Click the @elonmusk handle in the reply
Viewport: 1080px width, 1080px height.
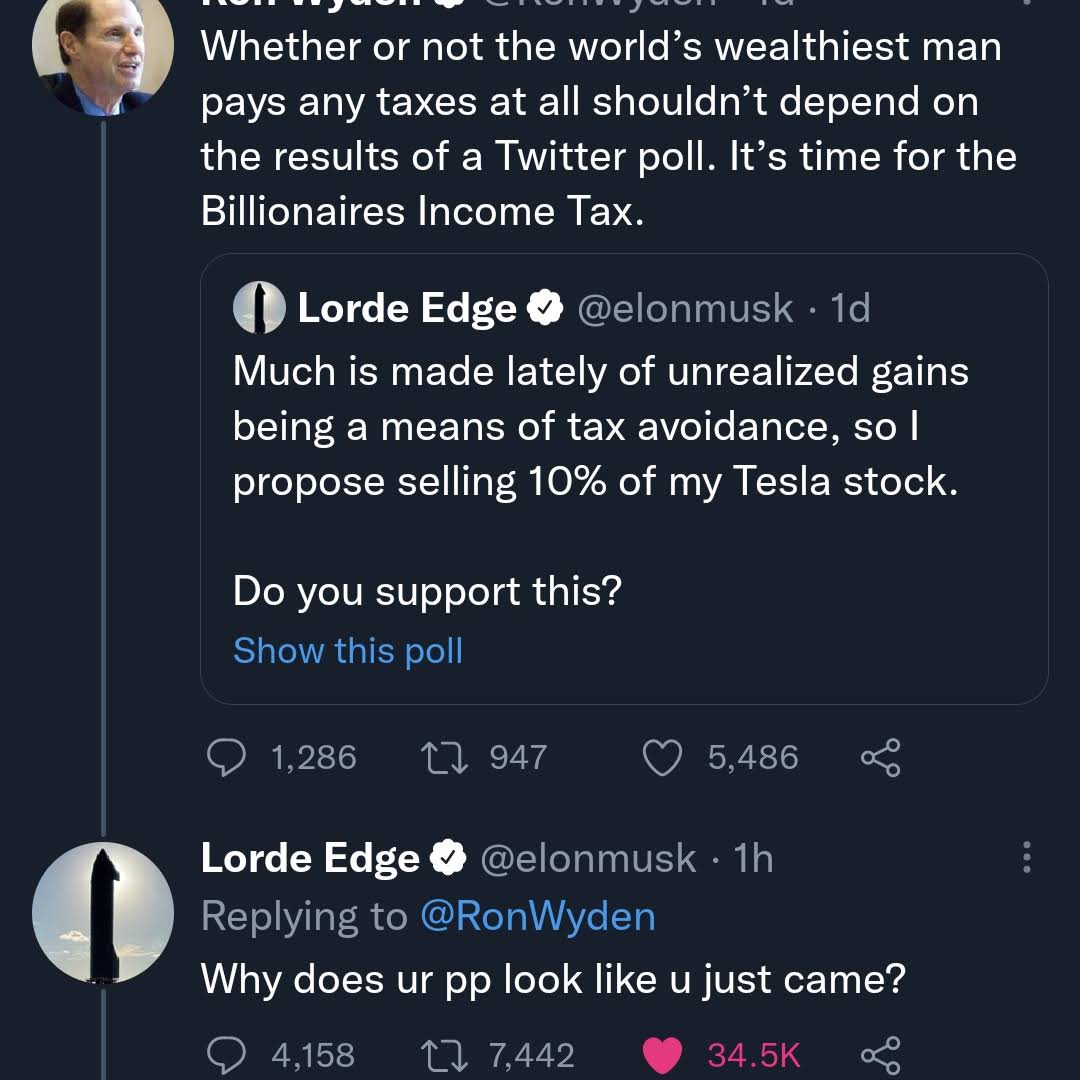588,858
